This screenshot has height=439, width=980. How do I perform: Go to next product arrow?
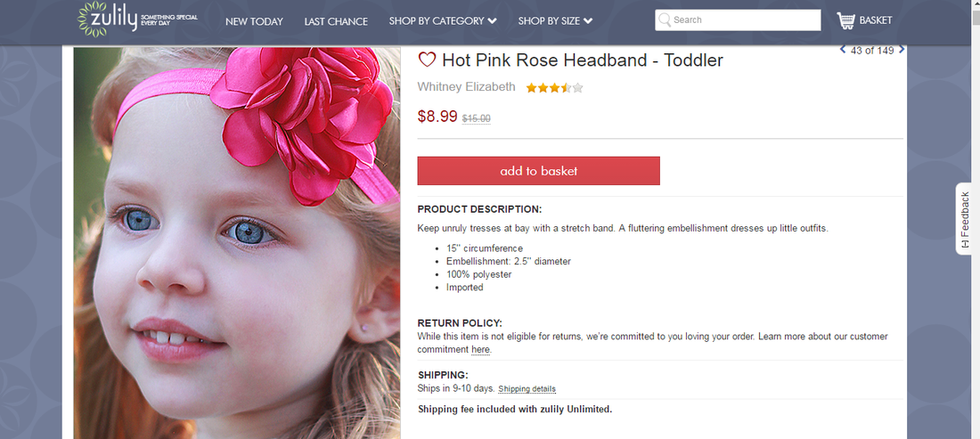pyautogui.click(x=902, y=49)
